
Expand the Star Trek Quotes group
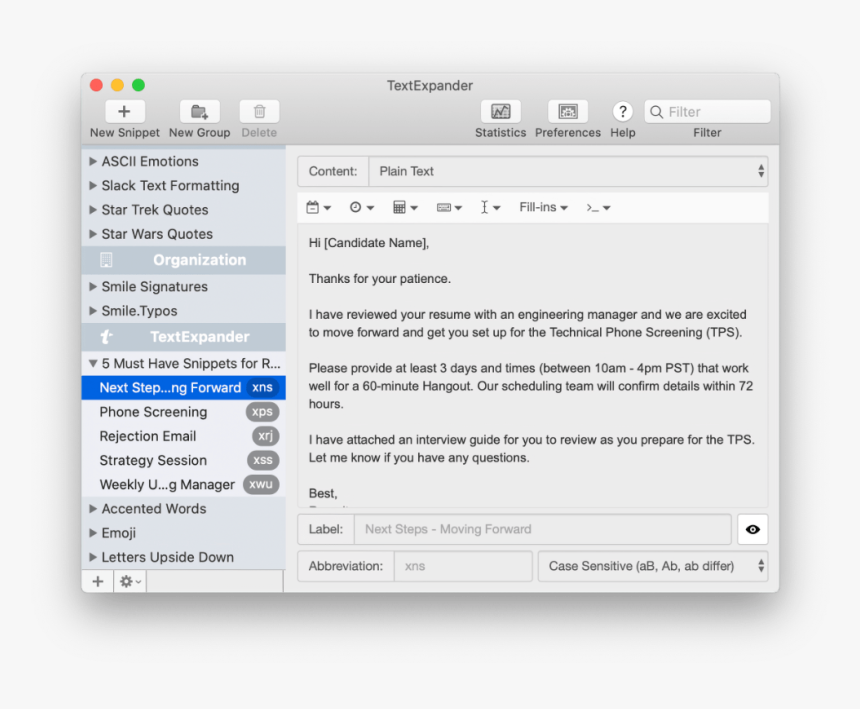[93, 209]
